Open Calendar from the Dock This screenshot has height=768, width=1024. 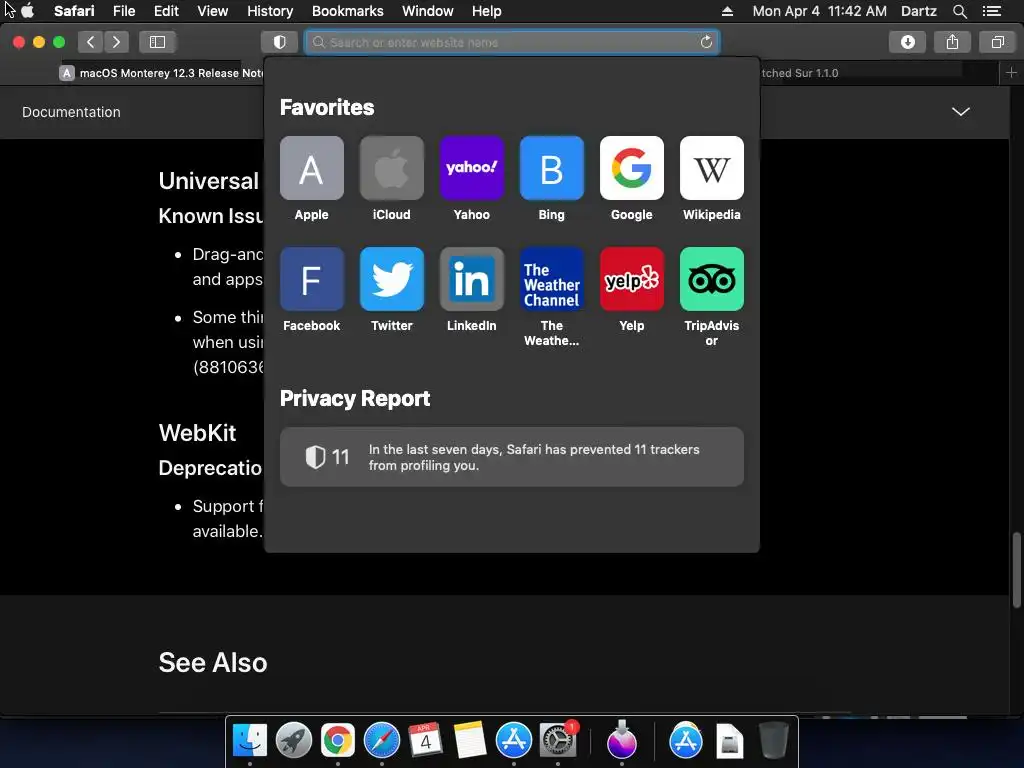[425, 741]
